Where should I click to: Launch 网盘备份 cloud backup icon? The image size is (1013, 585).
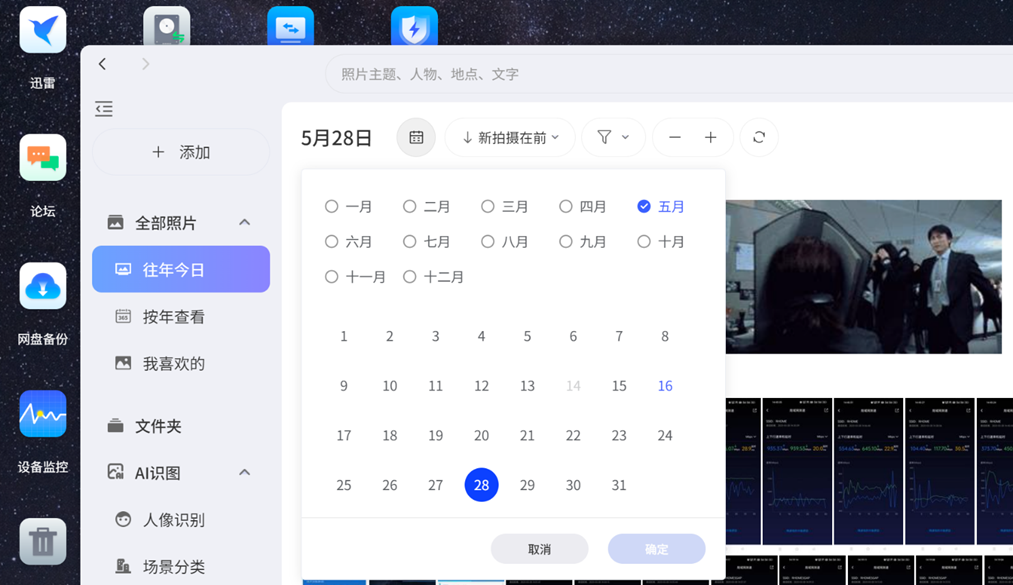(43, 285)
